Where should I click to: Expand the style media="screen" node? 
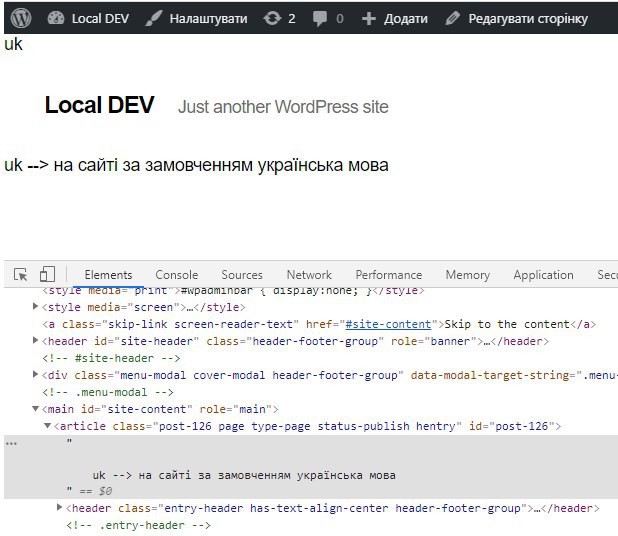click(x=35, y=306)
